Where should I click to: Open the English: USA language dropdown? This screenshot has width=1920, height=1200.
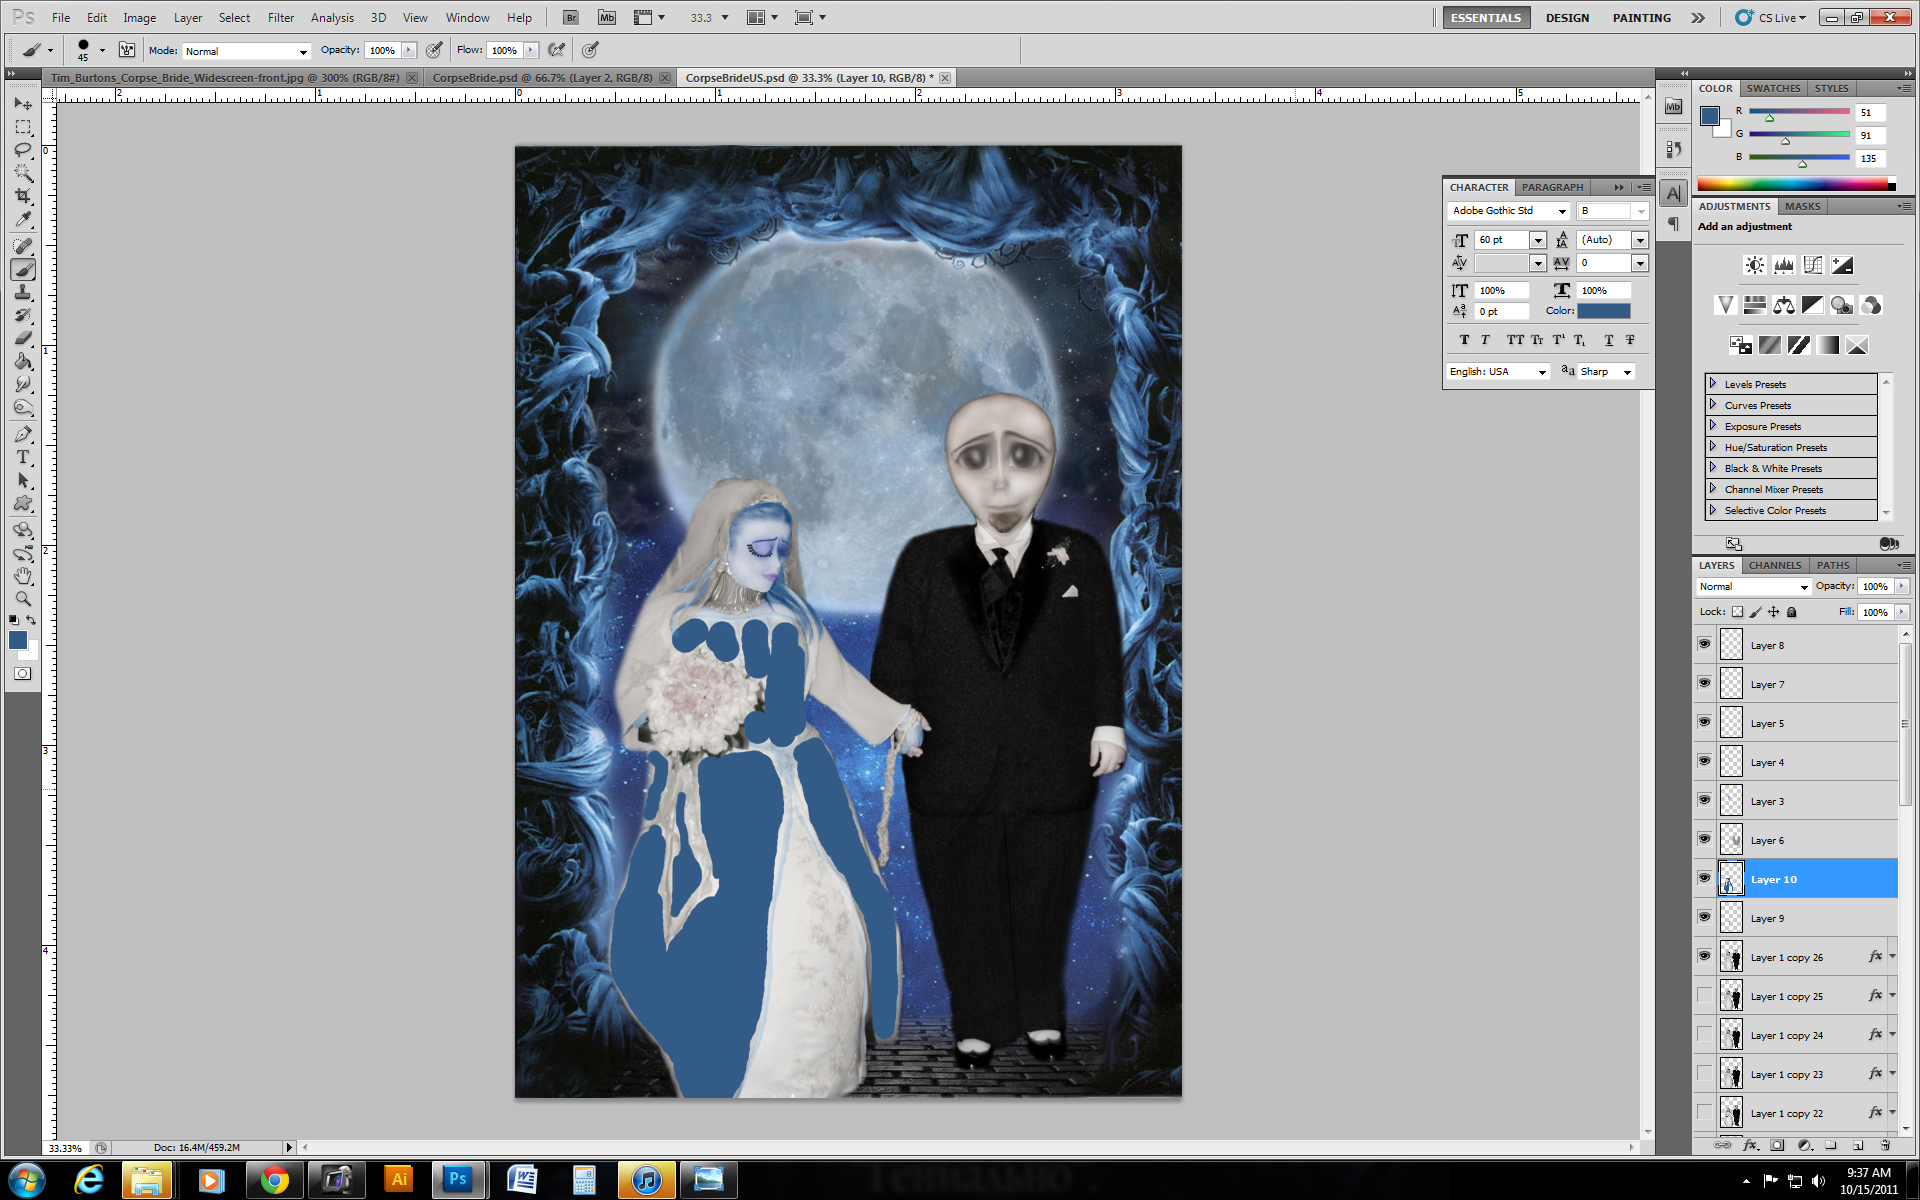click(x=1498, y=372)
